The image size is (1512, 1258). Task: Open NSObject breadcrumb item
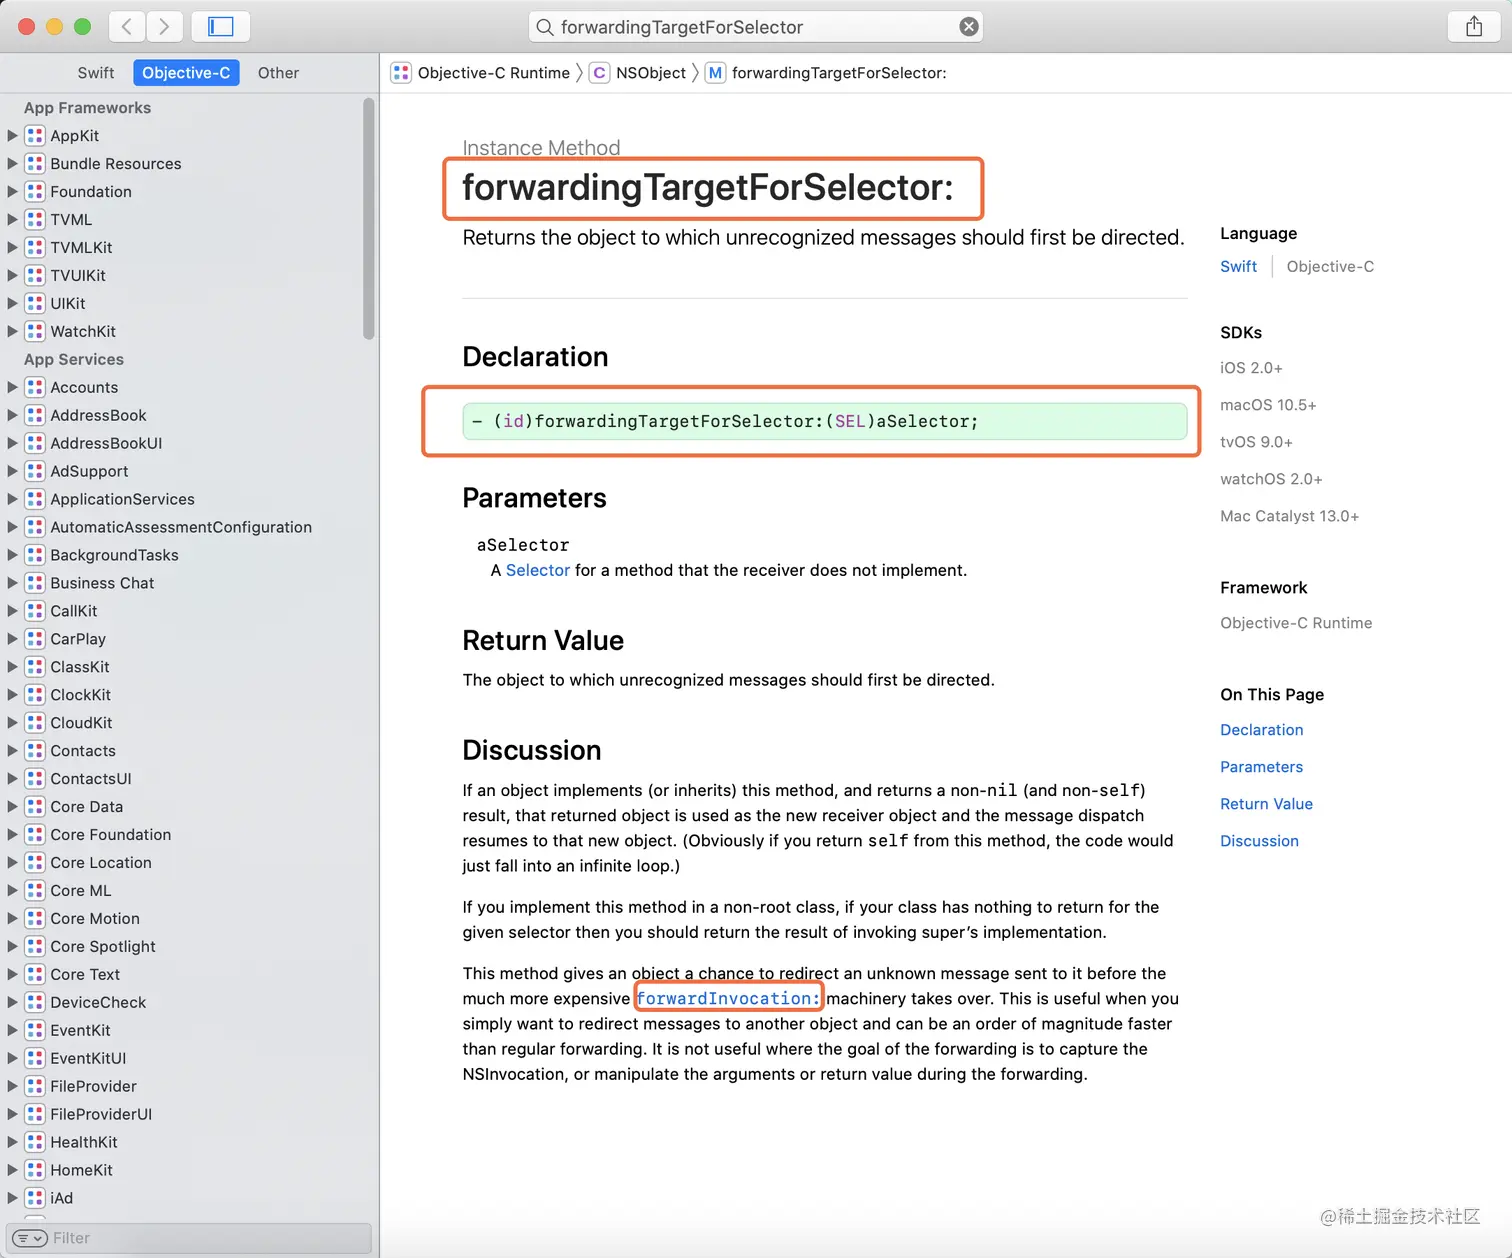(x=638, y=73)
